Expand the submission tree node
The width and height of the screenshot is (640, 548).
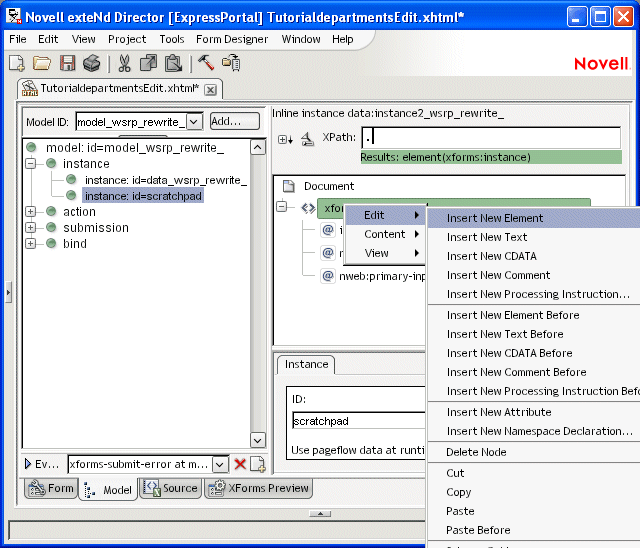point(30,227)
